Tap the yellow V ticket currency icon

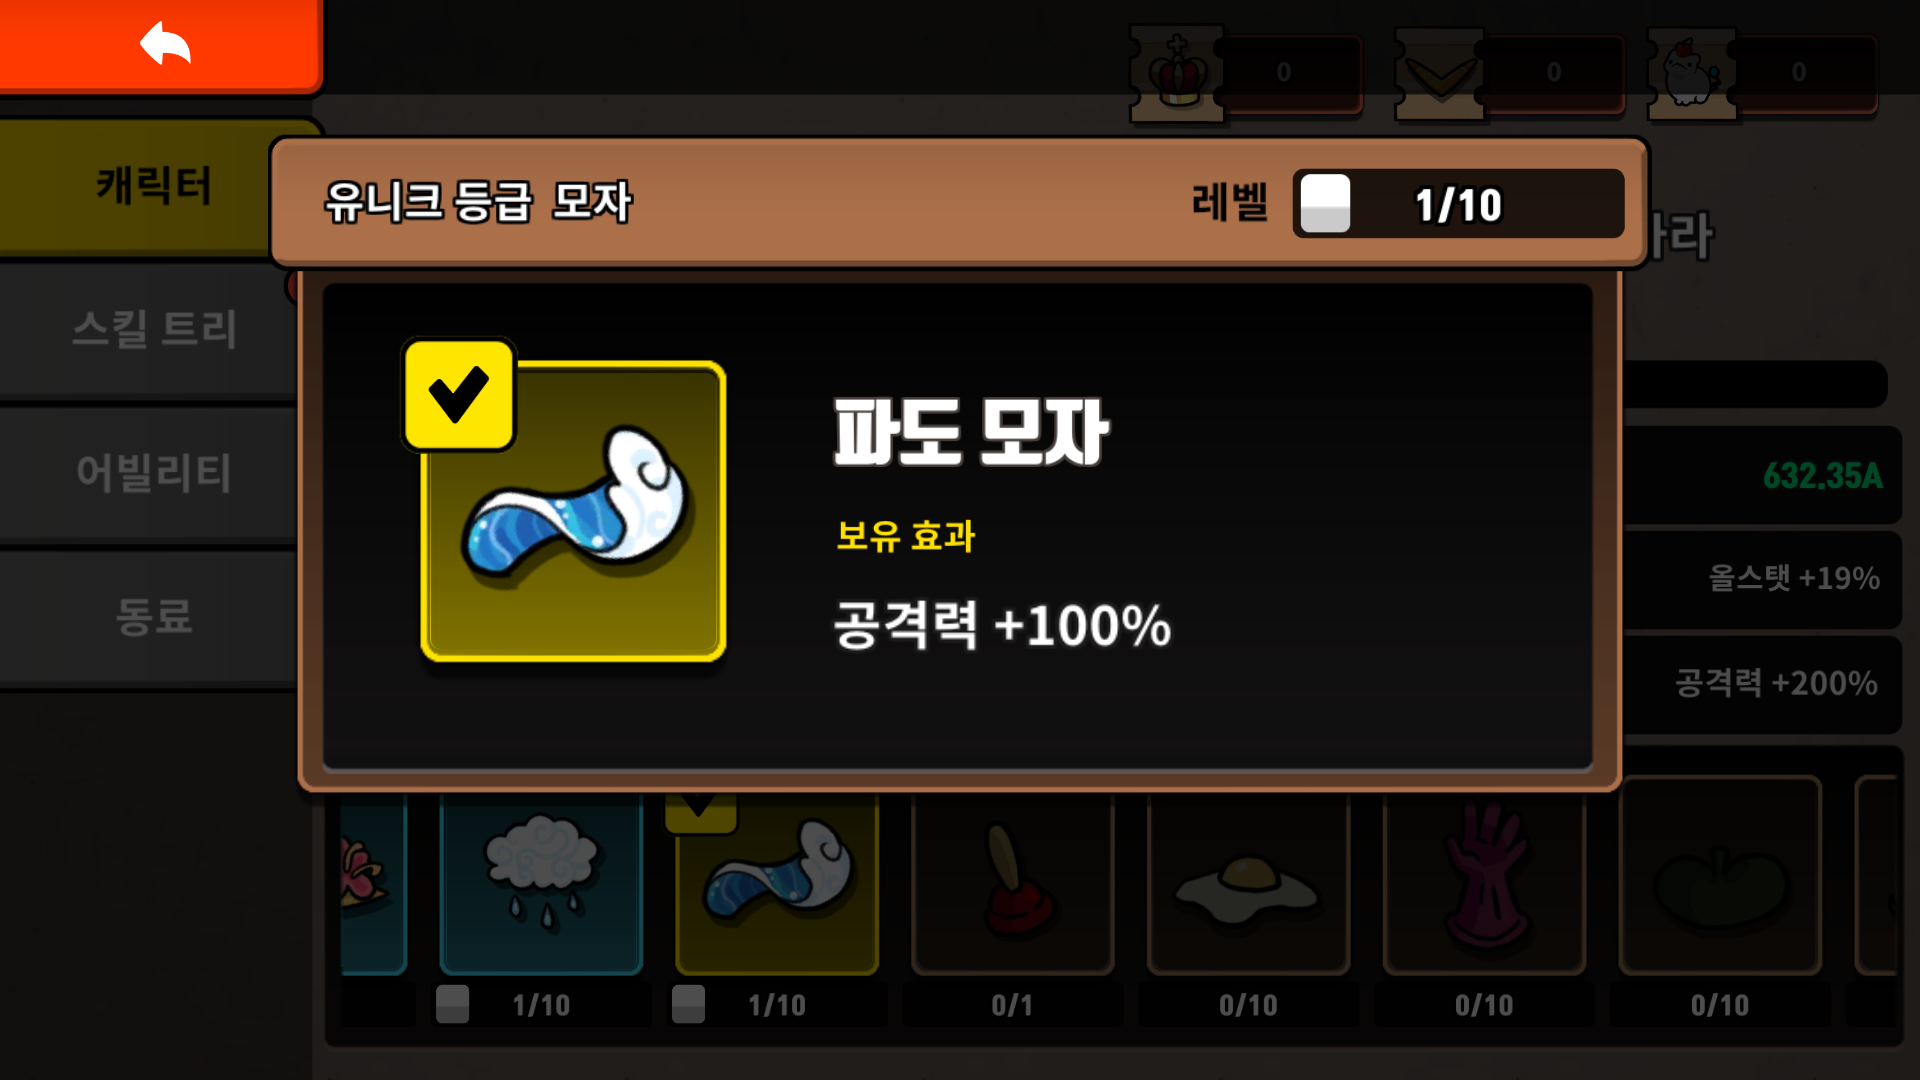(1439, 73)
